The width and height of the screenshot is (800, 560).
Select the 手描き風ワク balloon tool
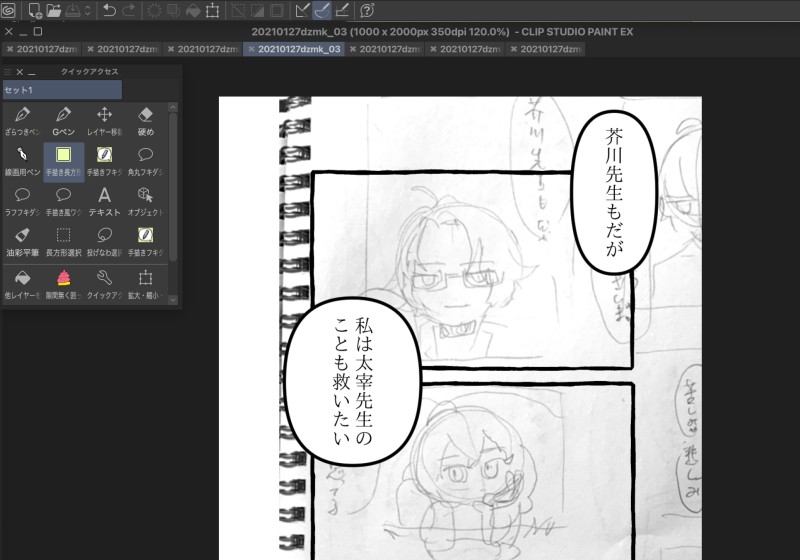pyautogui.click(x=63, y=202)
